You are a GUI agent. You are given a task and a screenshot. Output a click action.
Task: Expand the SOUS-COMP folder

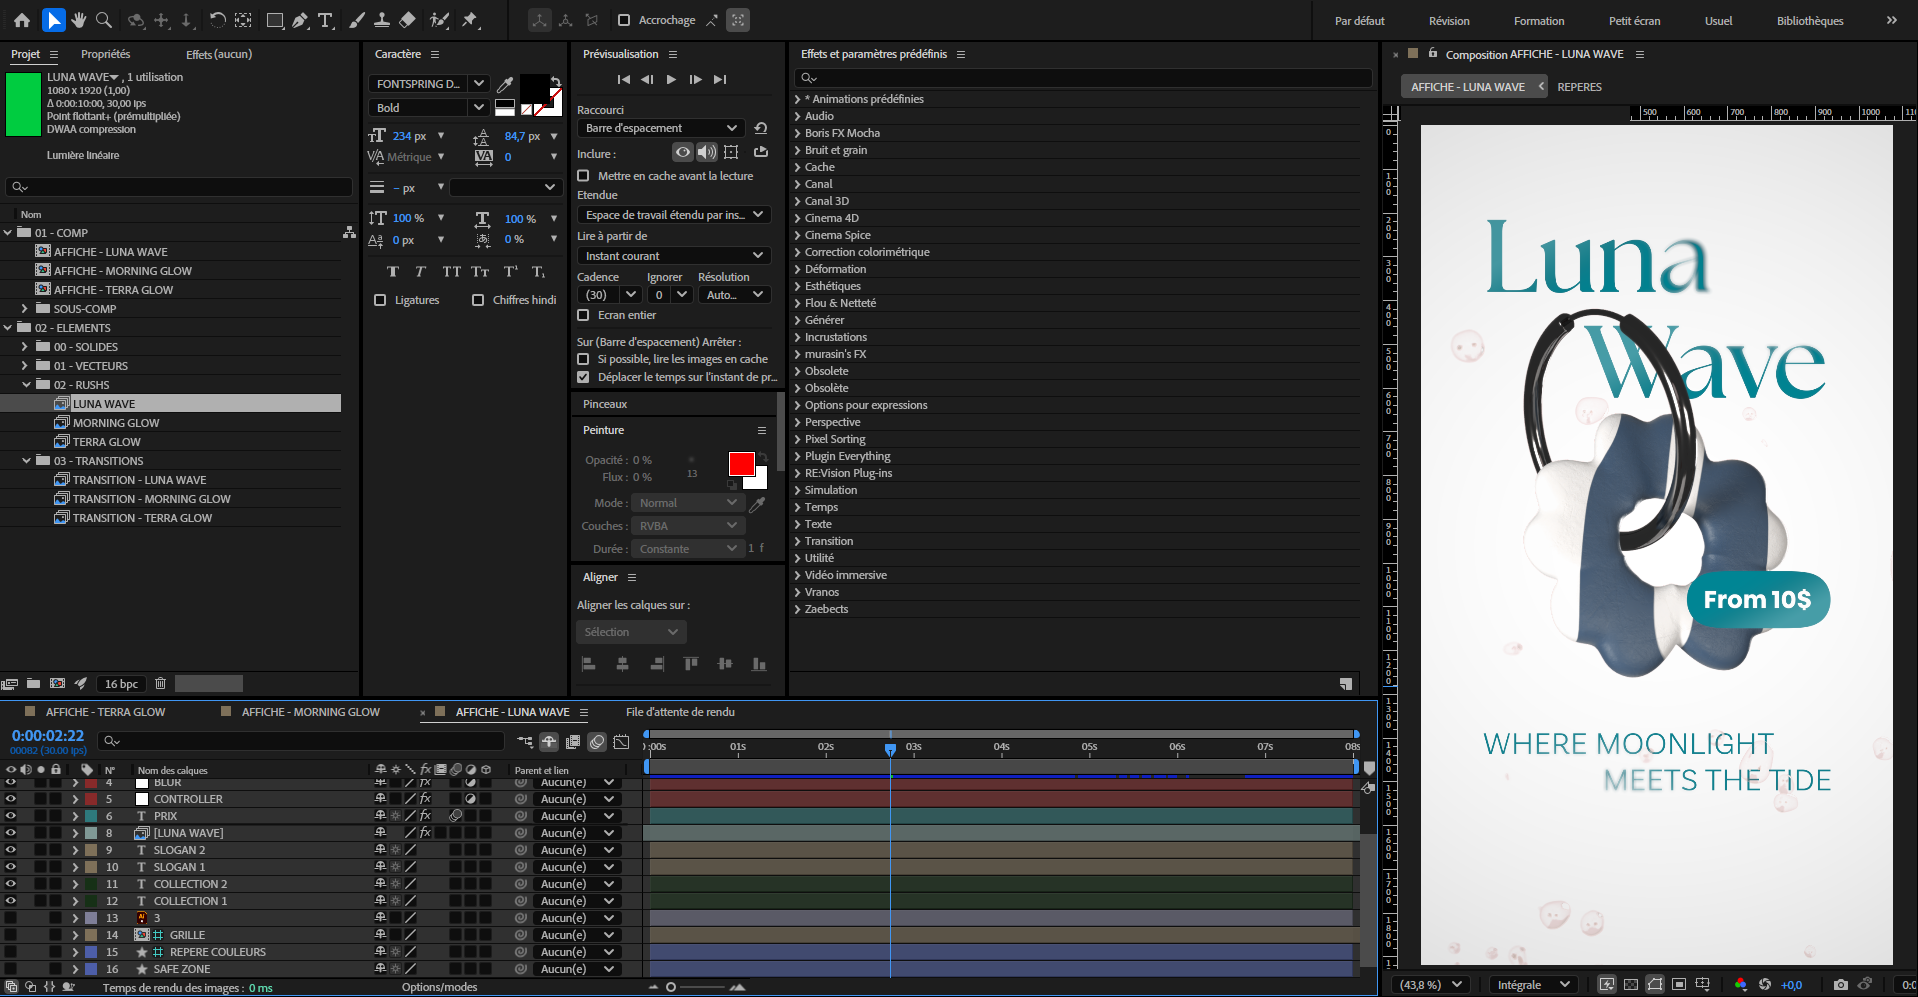(25, 309)
